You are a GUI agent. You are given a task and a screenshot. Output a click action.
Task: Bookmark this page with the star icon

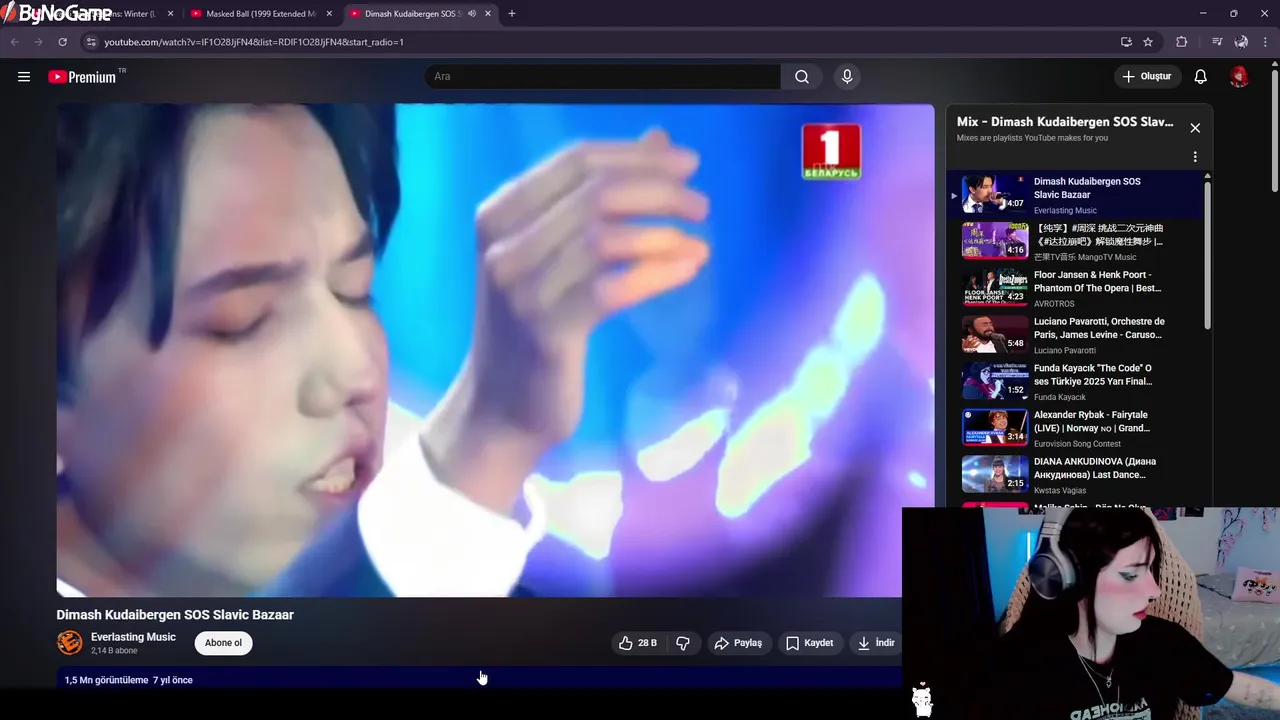coord(1148,42)
